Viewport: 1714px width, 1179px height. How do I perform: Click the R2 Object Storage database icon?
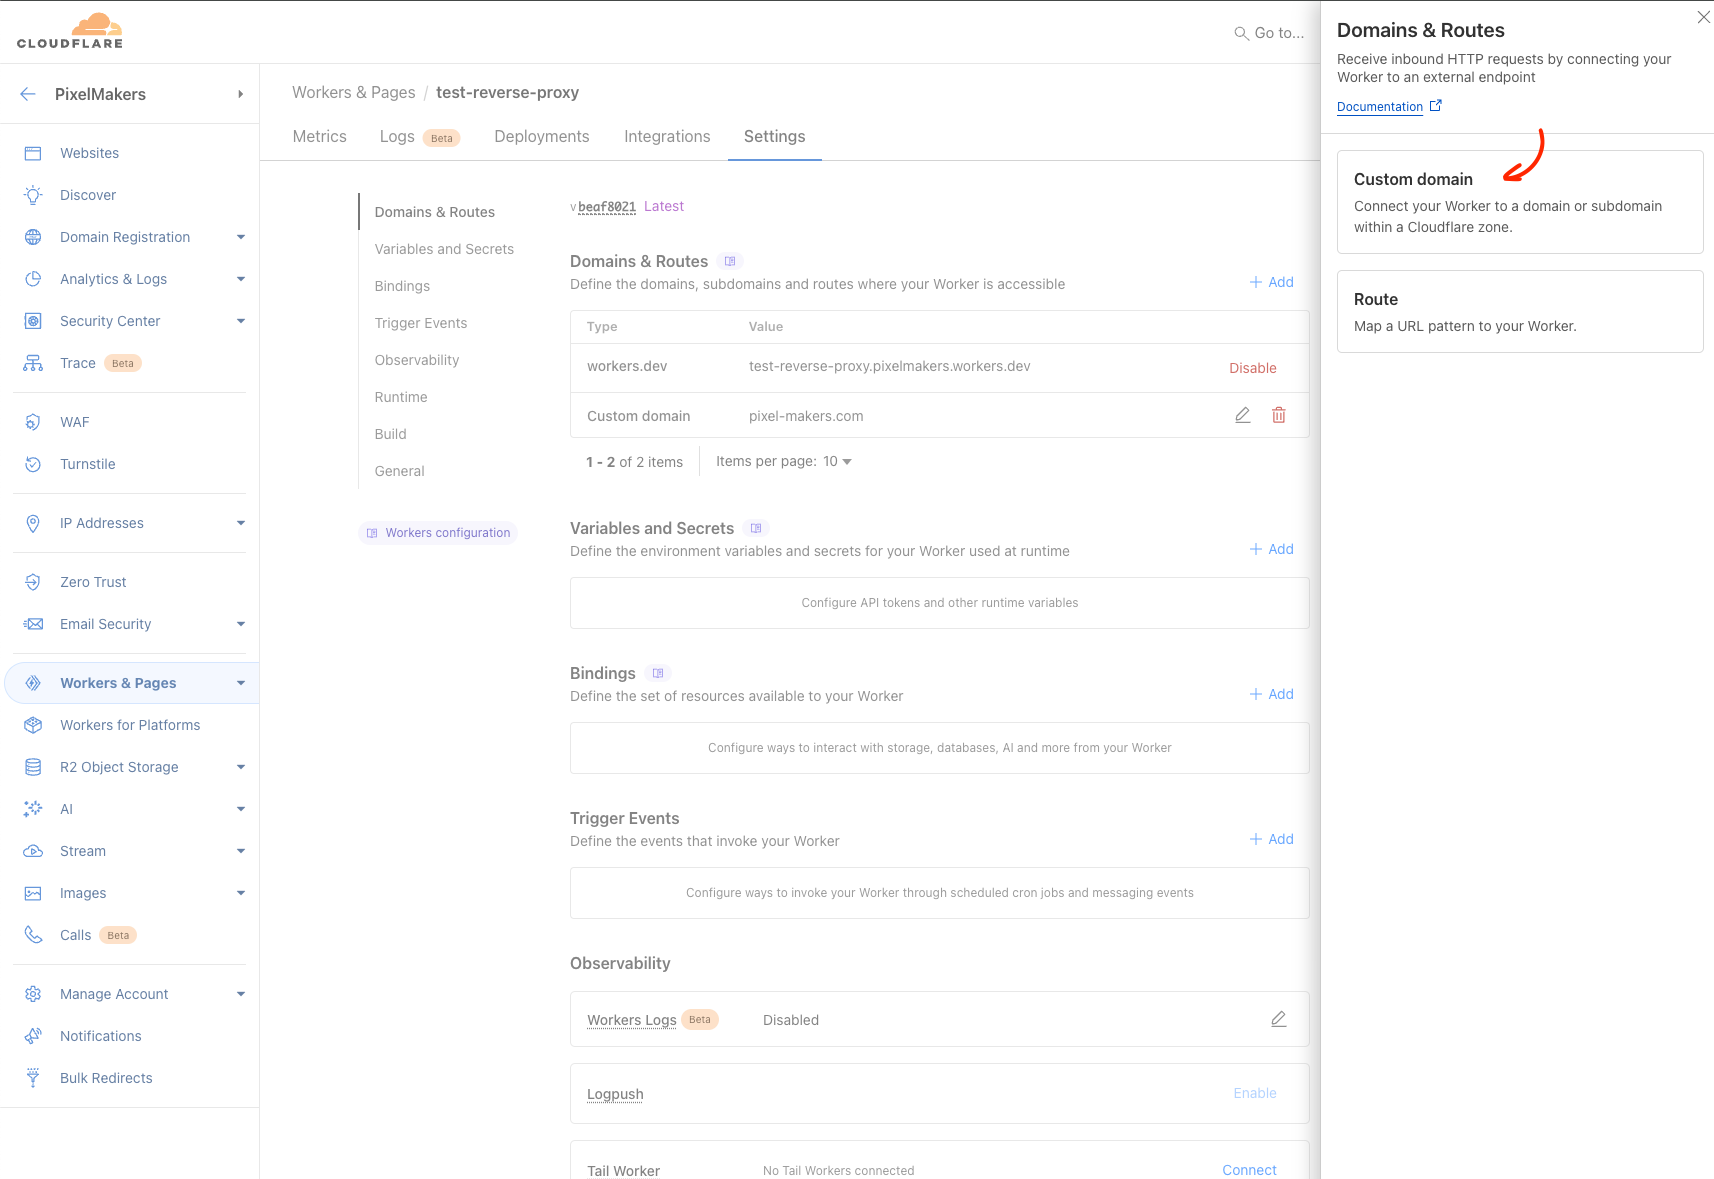[33, 767]
